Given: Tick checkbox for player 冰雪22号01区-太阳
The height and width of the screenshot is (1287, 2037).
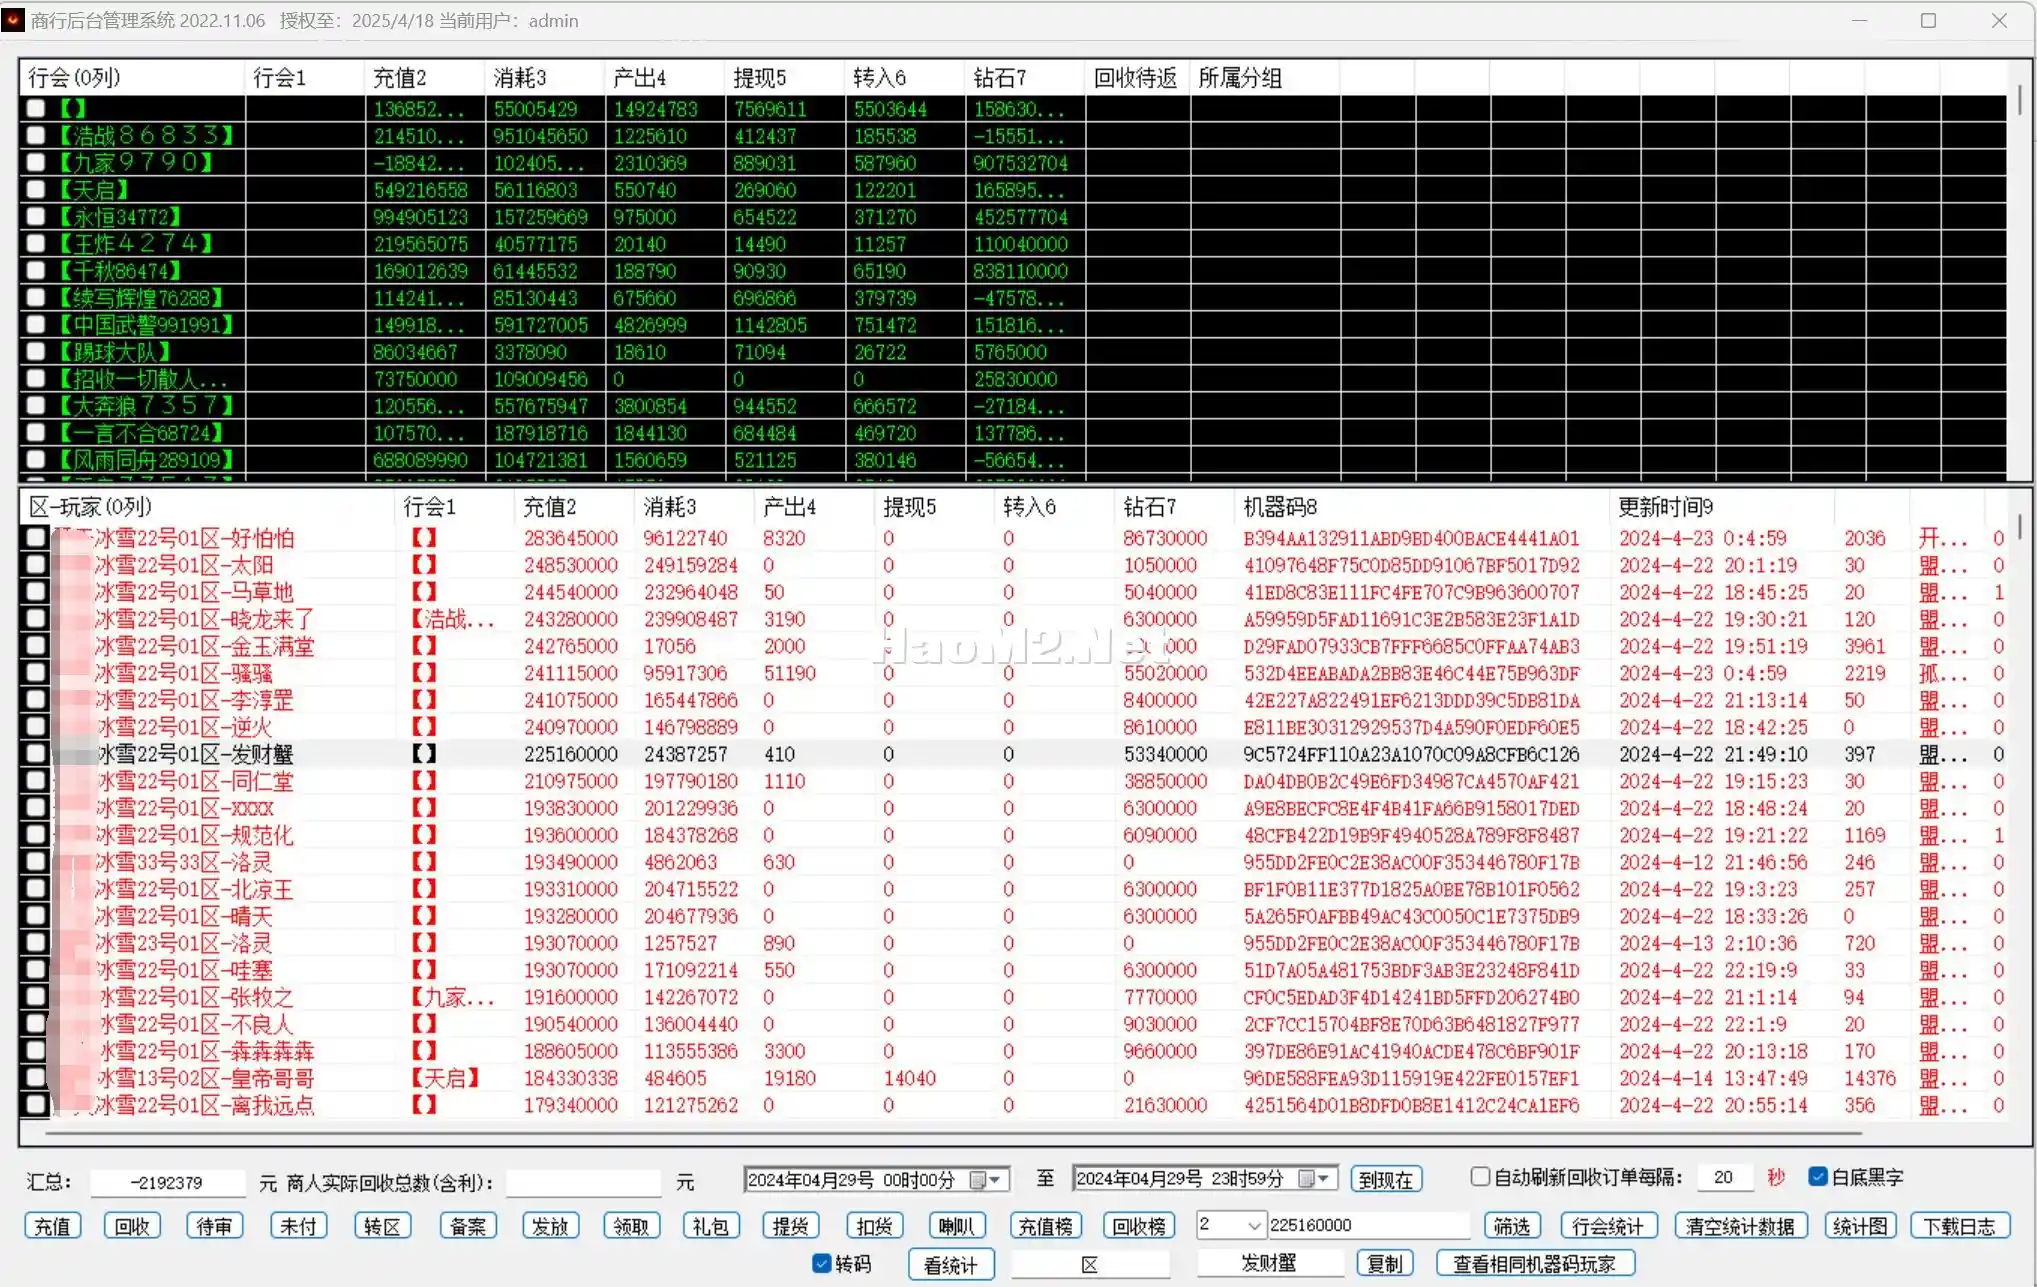Looking at the screenshot, I should tap(36, 564).
